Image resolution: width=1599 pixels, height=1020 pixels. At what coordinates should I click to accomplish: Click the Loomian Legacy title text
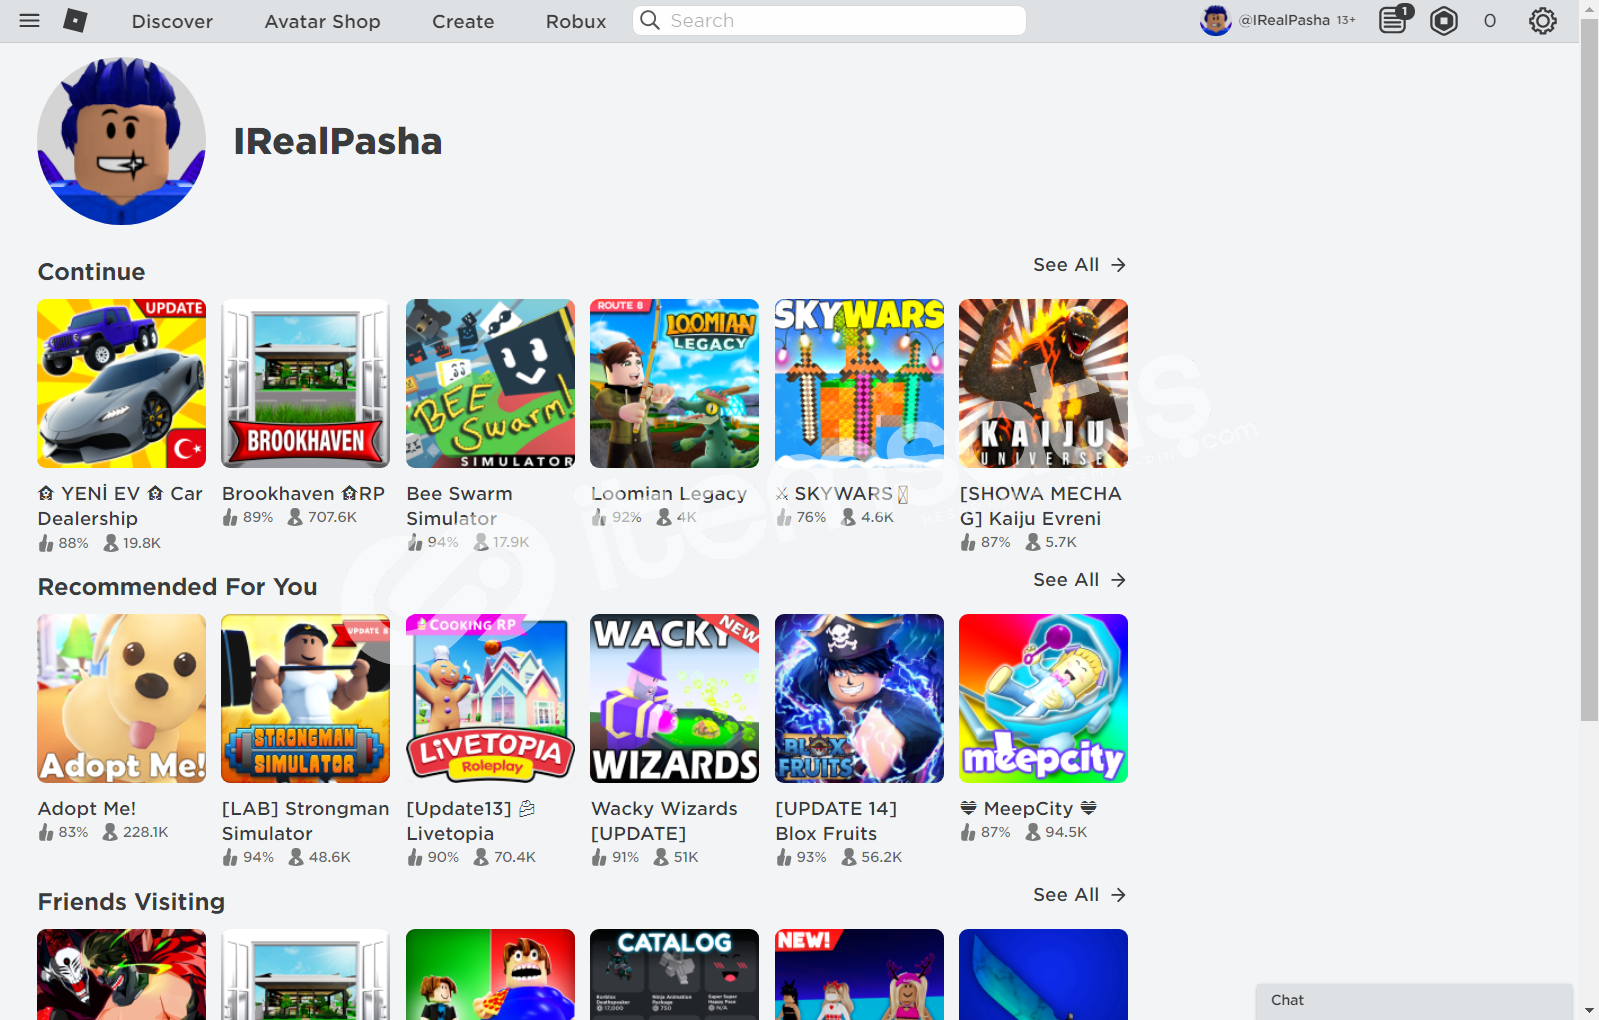click(669, 494)
